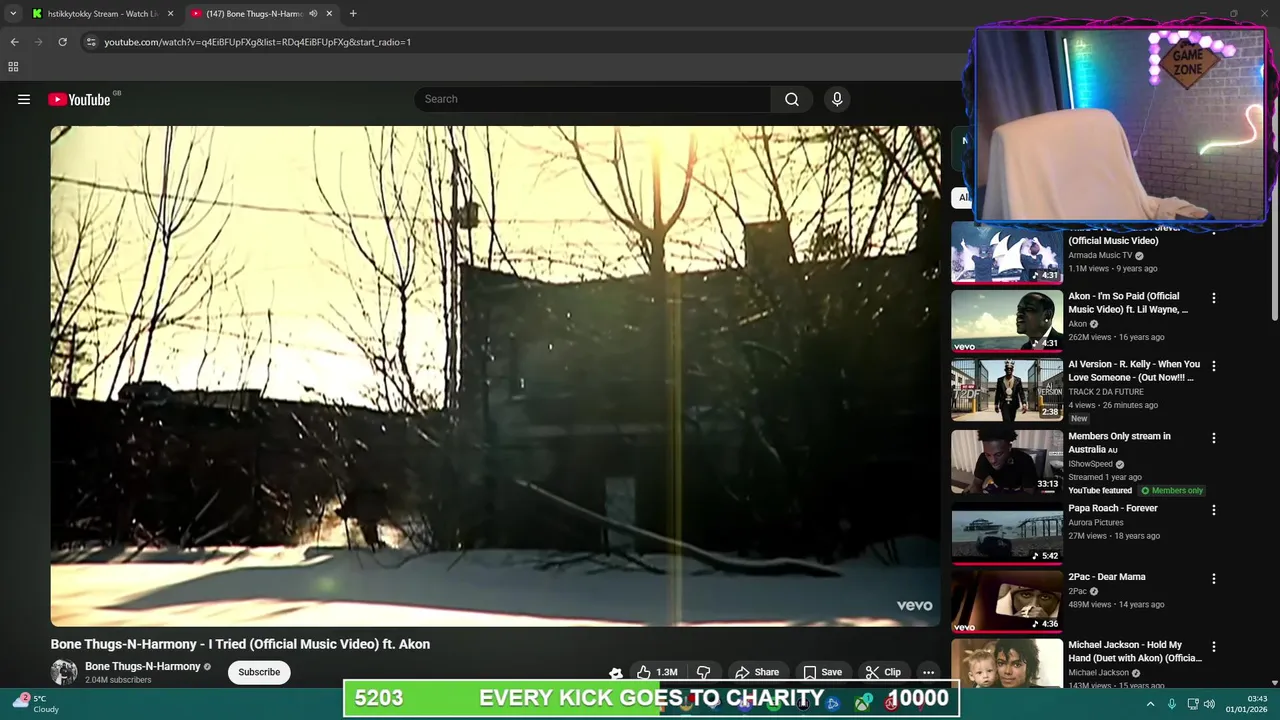1280x720 pixels.
Task: Open the weather widget showing 5°C Cloudy
Action: coord(36,704)
